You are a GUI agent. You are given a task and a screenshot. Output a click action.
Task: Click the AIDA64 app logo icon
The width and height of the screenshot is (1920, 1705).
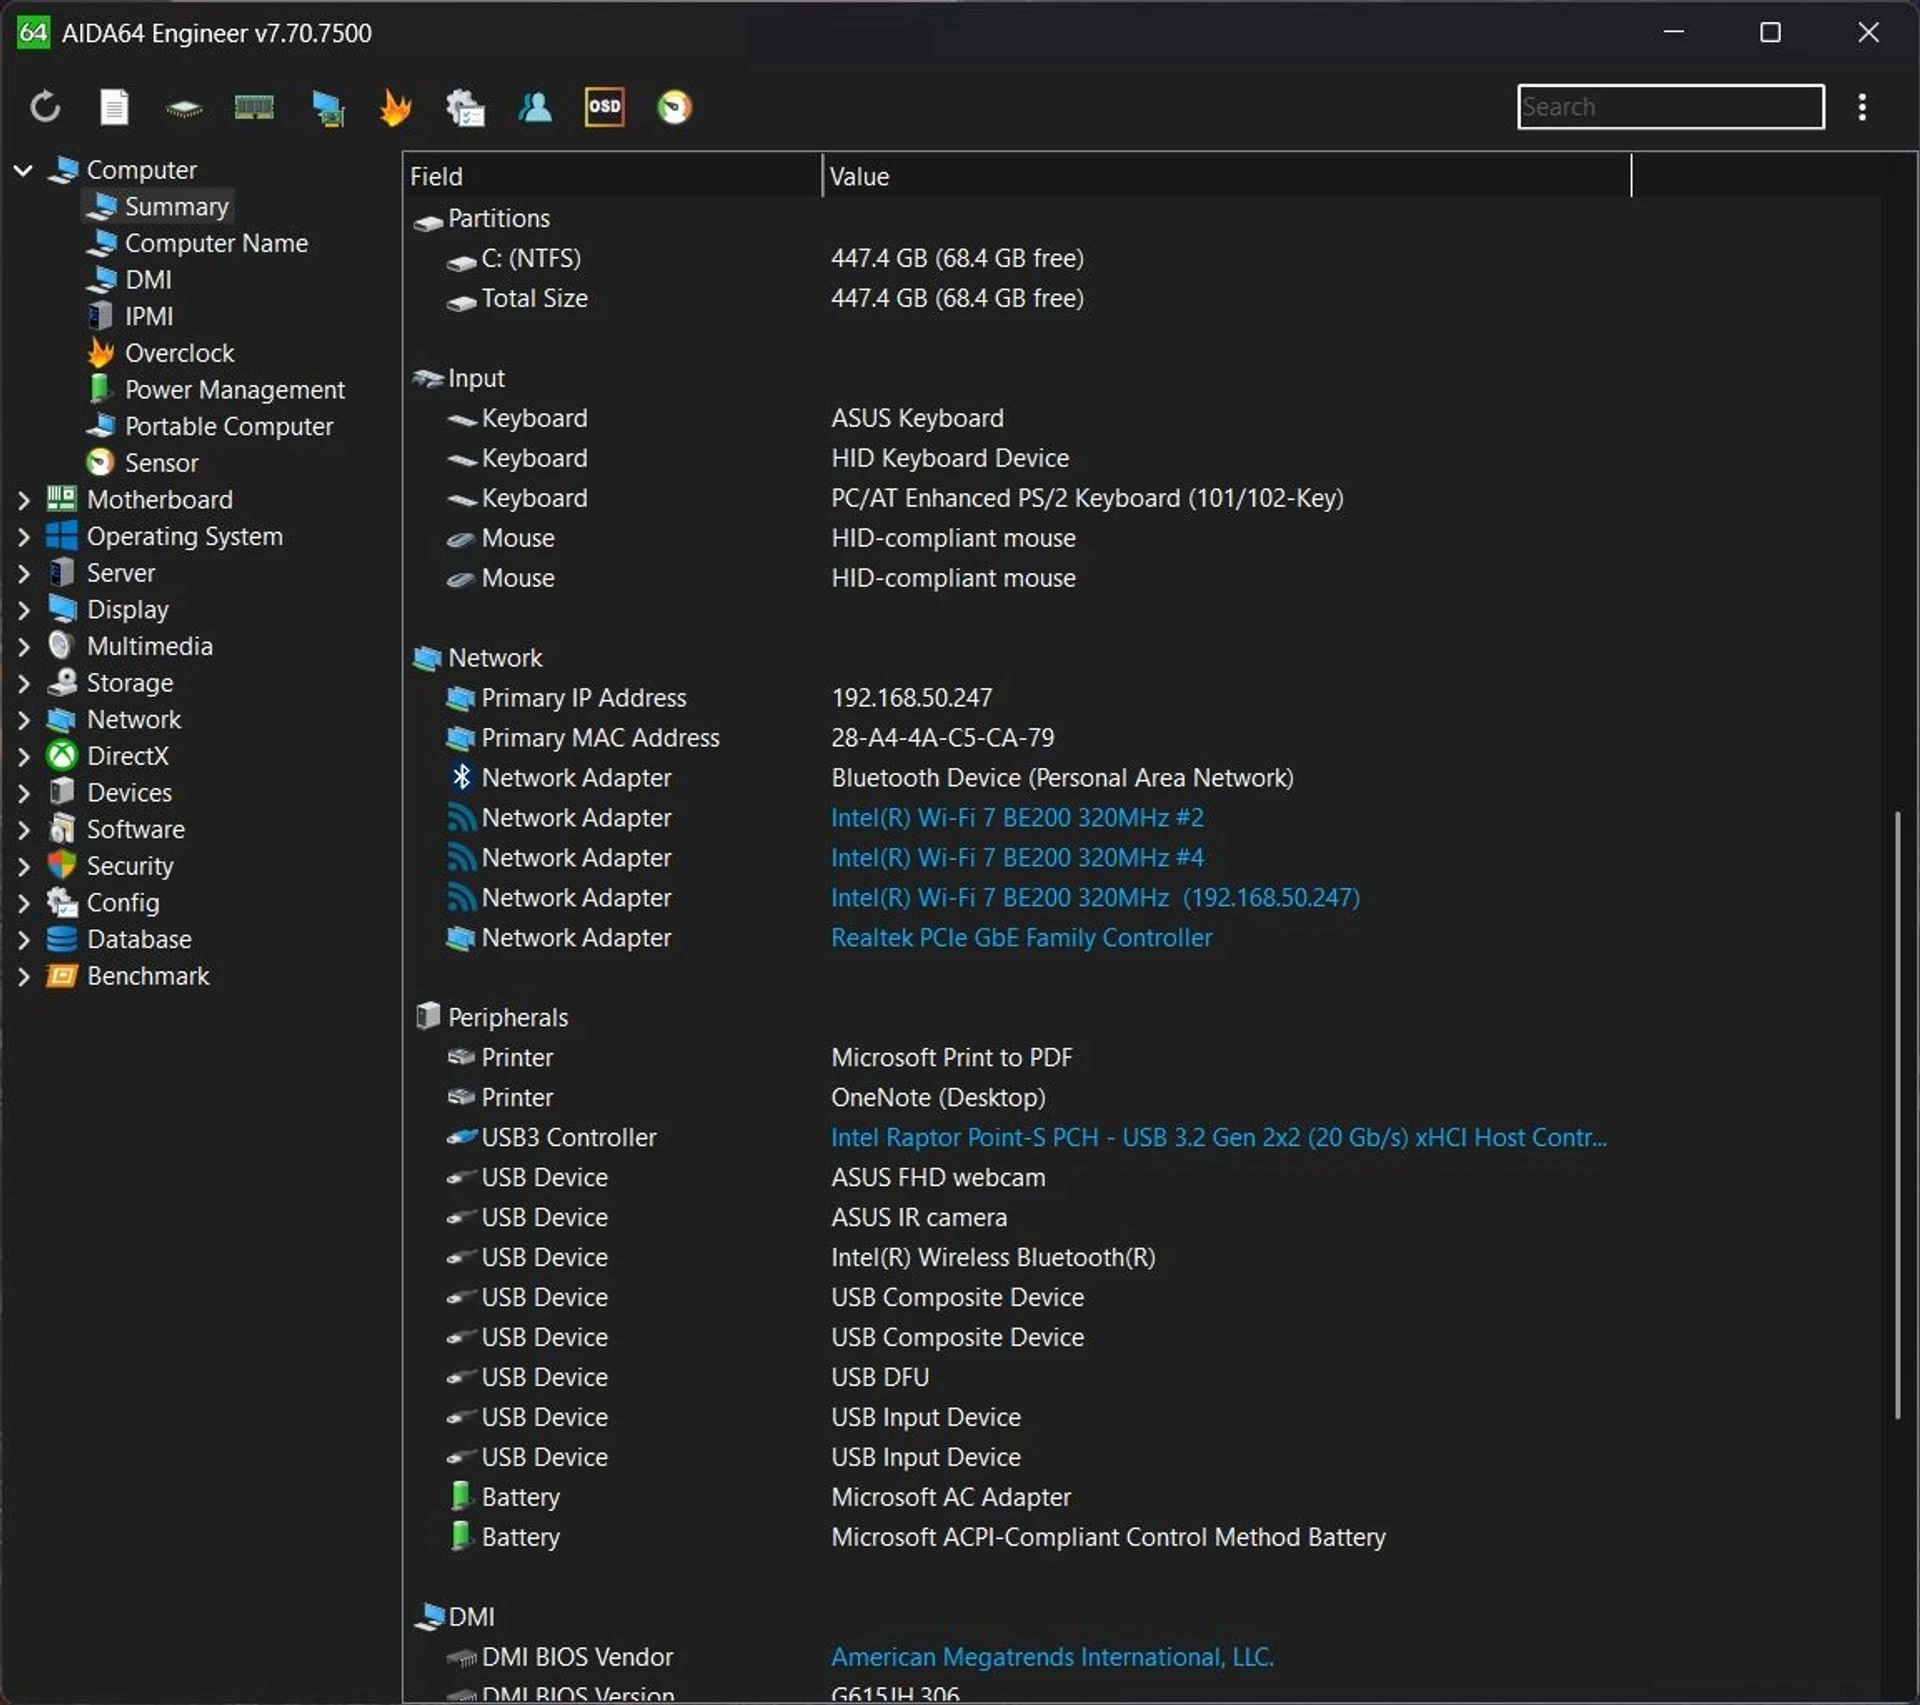33,32
